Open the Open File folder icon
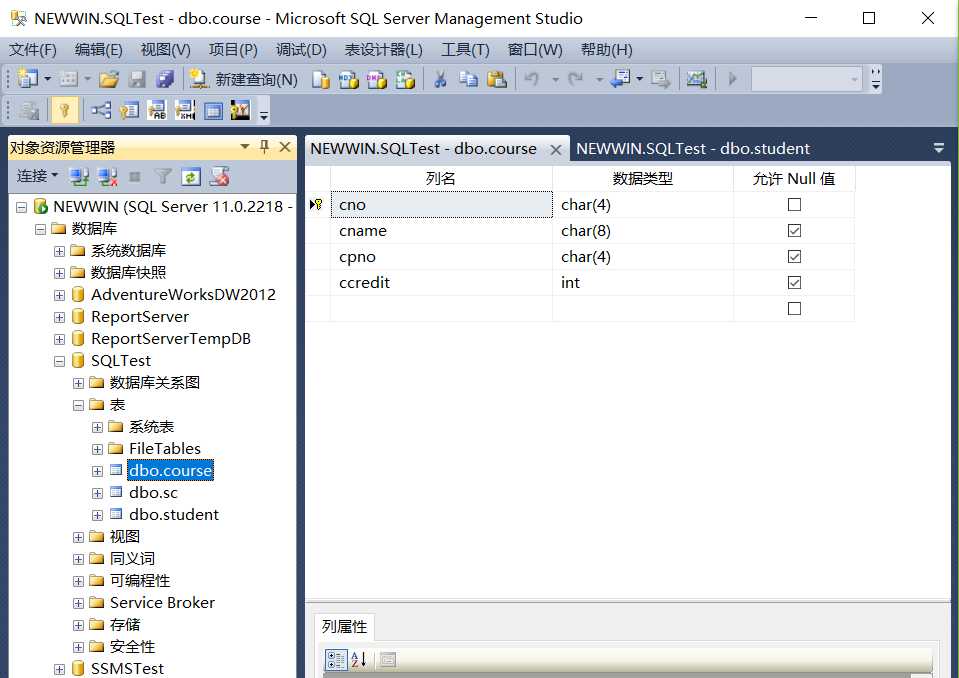Viewport: 959px width, 678px height. 109,79
